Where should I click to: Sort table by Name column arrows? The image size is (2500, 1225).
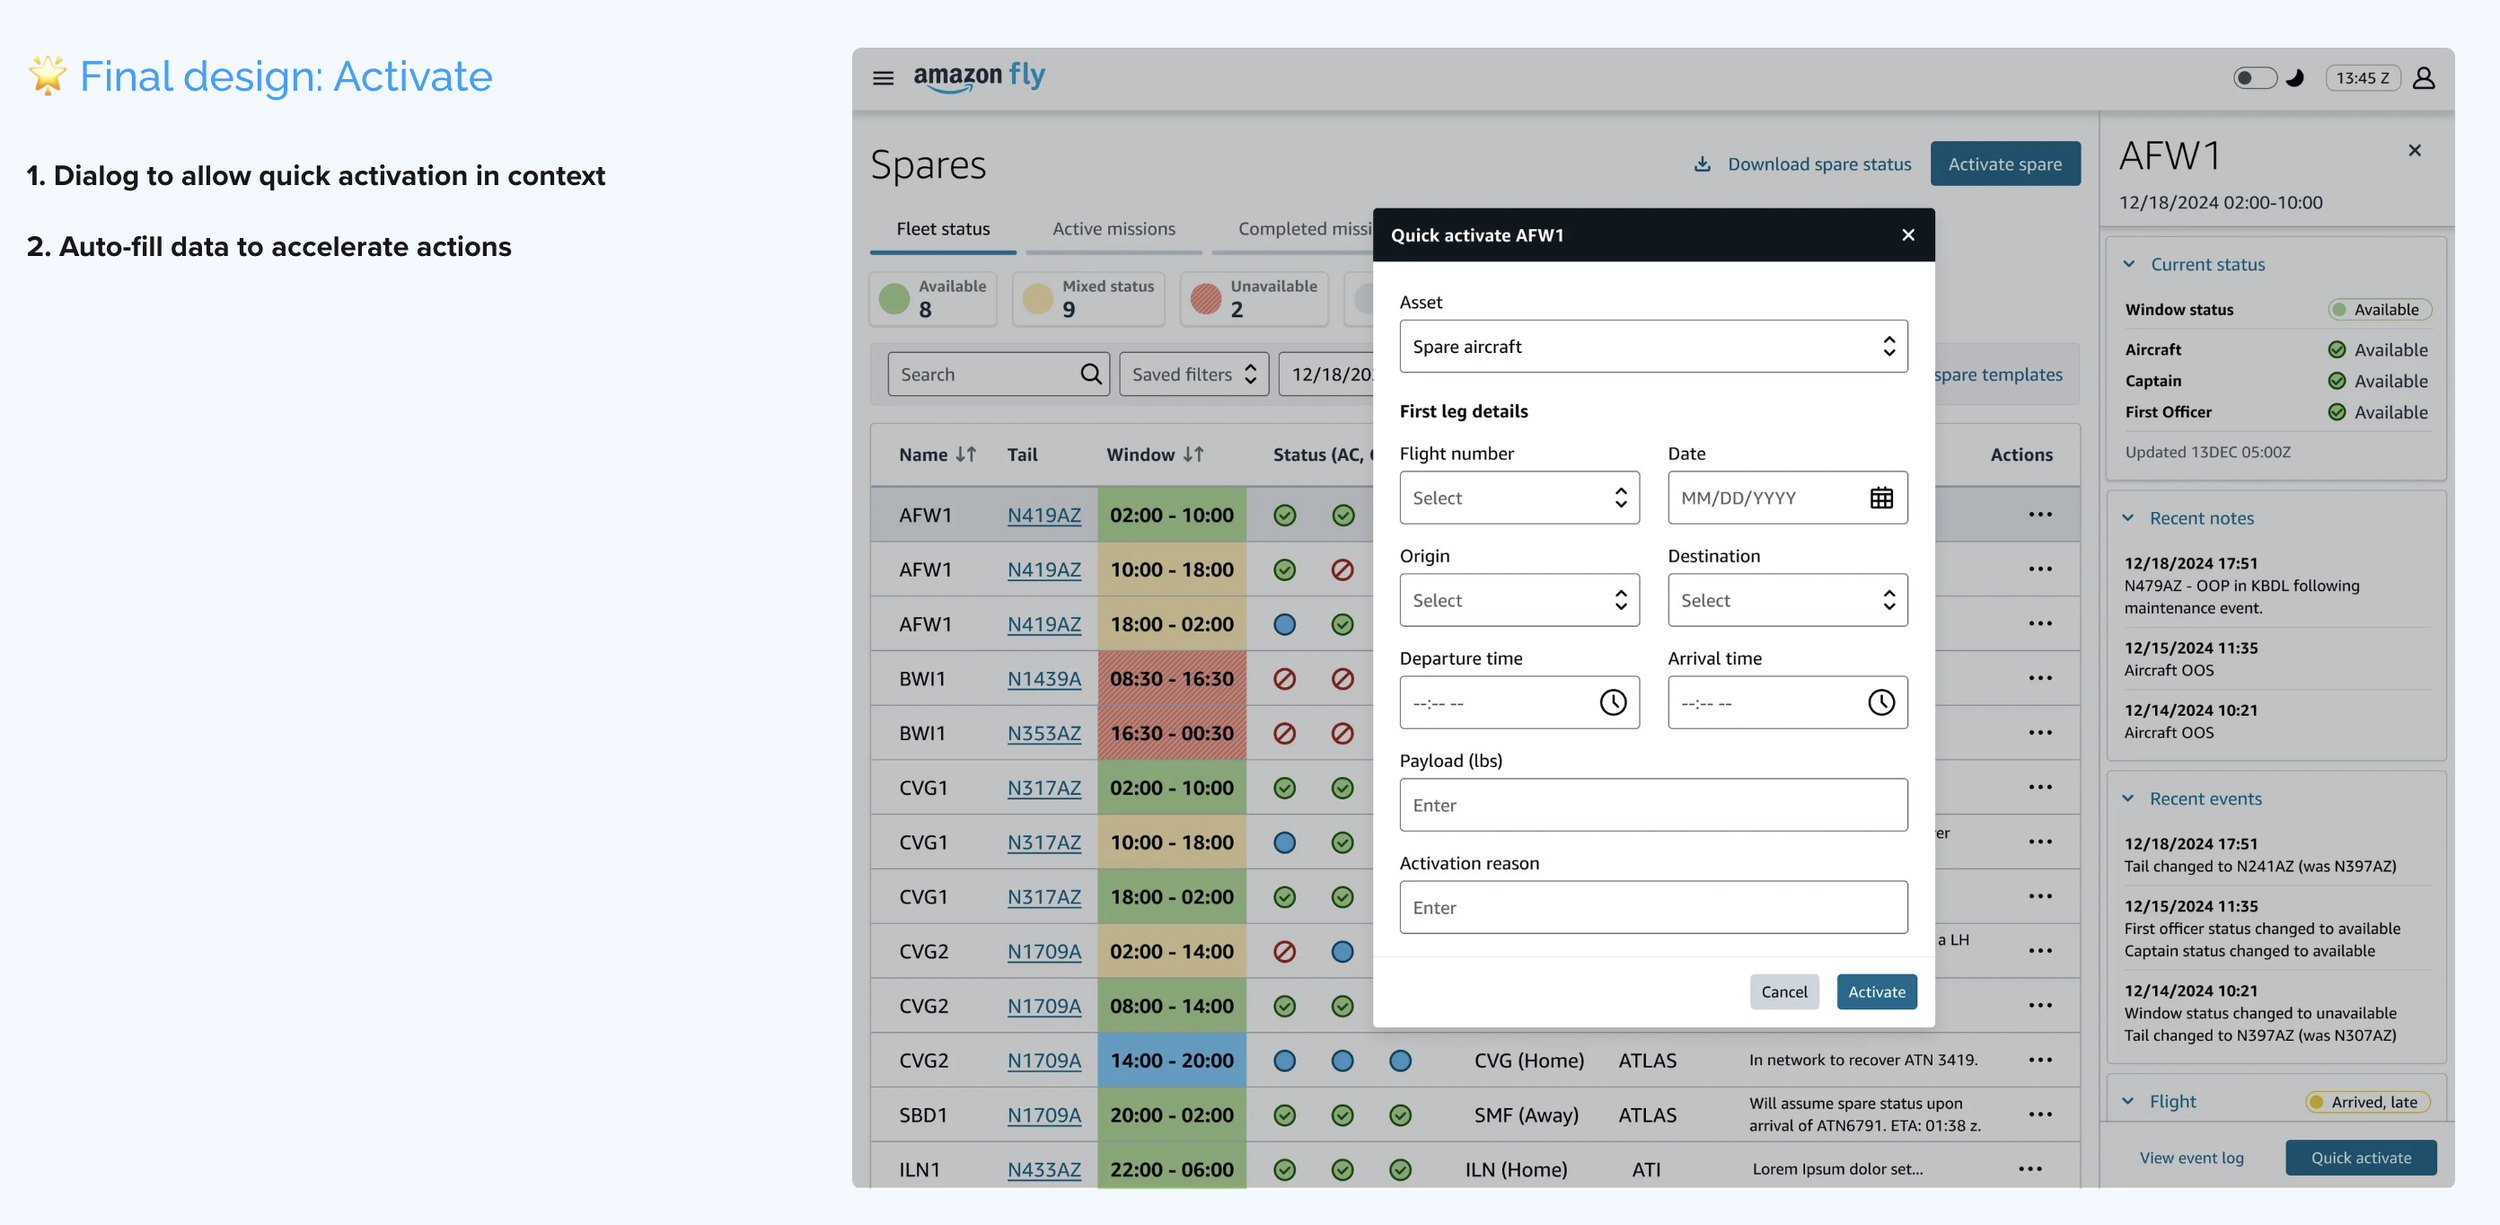(966, 455)
